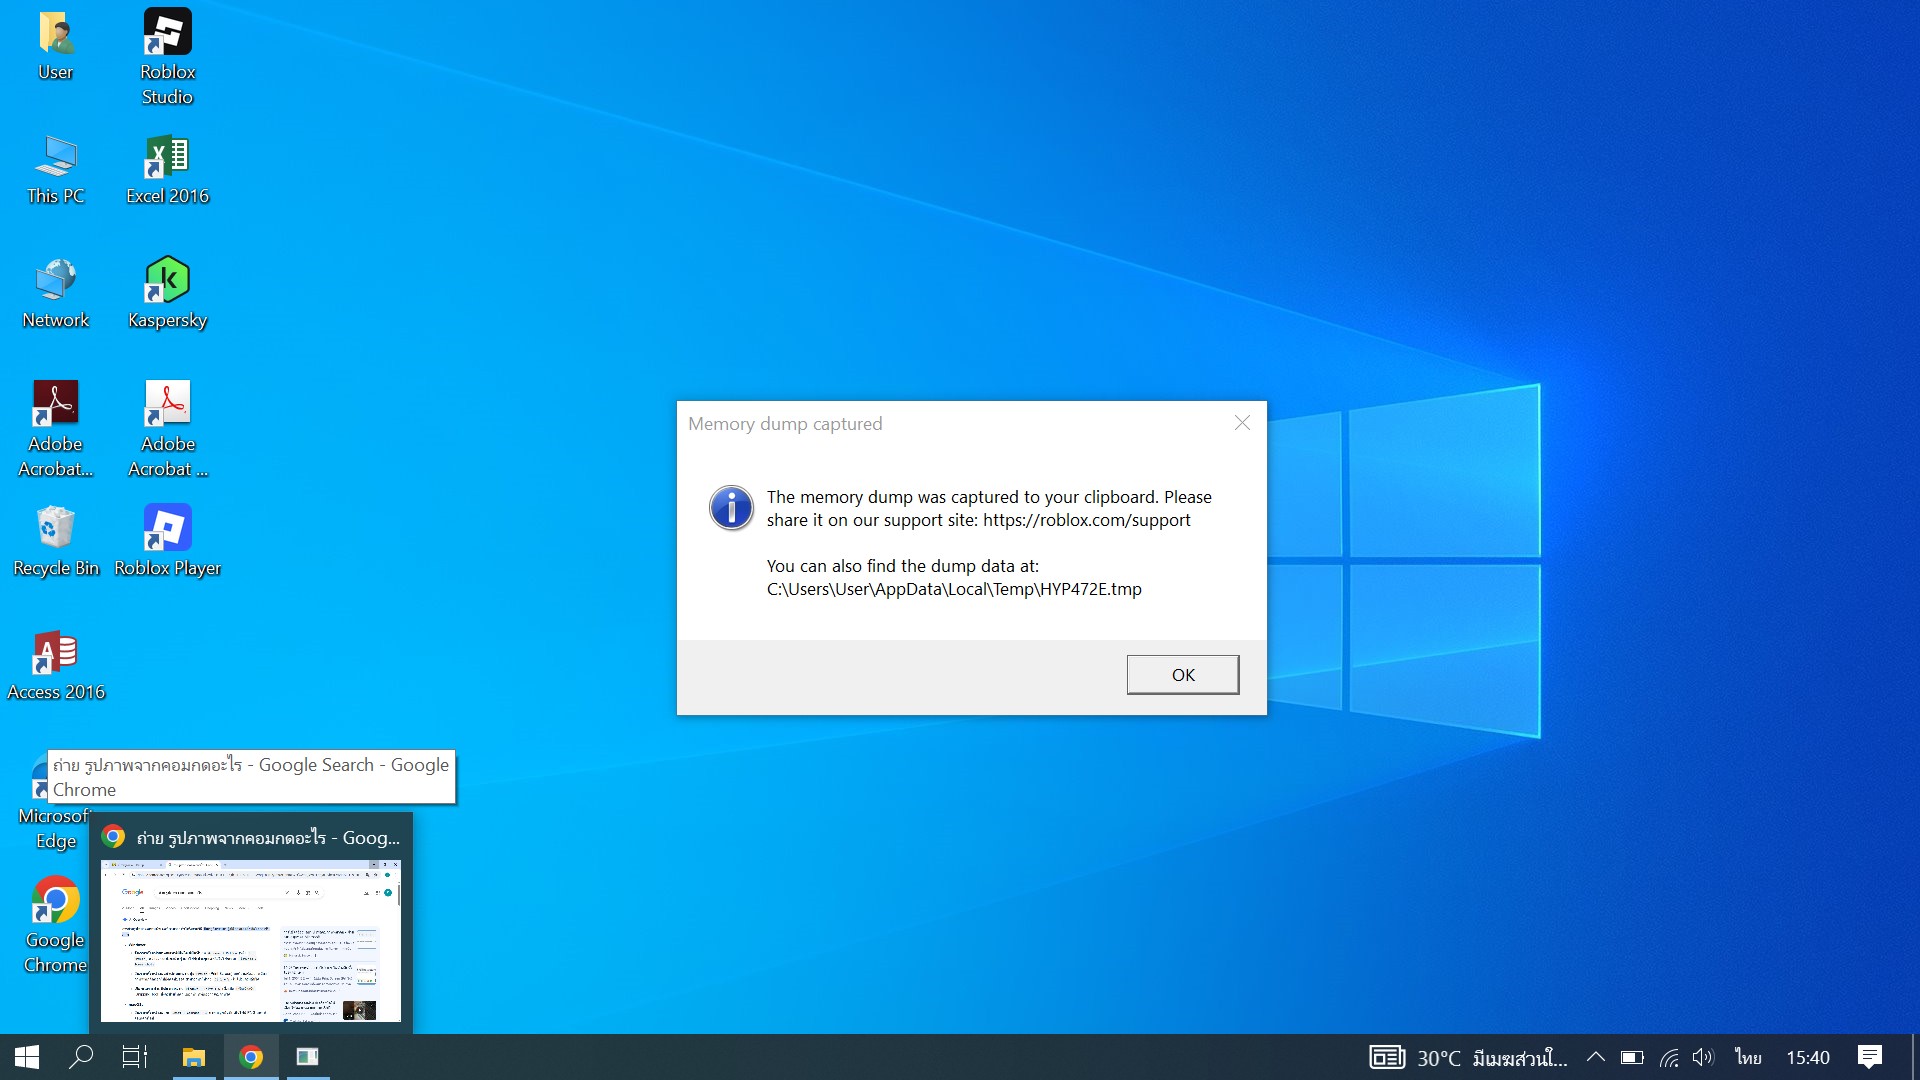Open the volume control in system tray

[1703, 1057]
